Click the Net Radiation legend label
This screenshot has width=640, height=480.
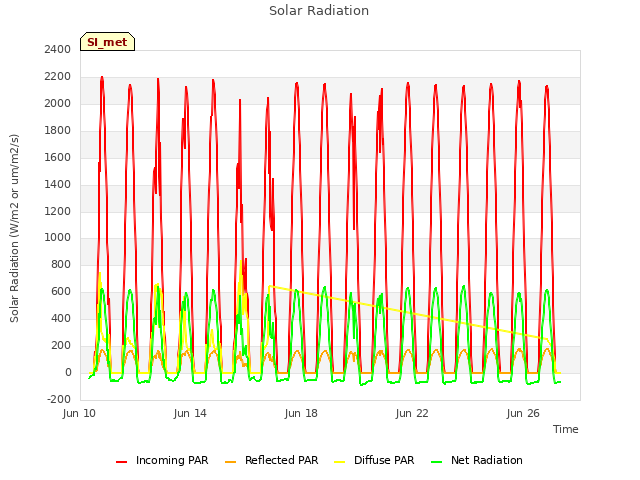487,460
